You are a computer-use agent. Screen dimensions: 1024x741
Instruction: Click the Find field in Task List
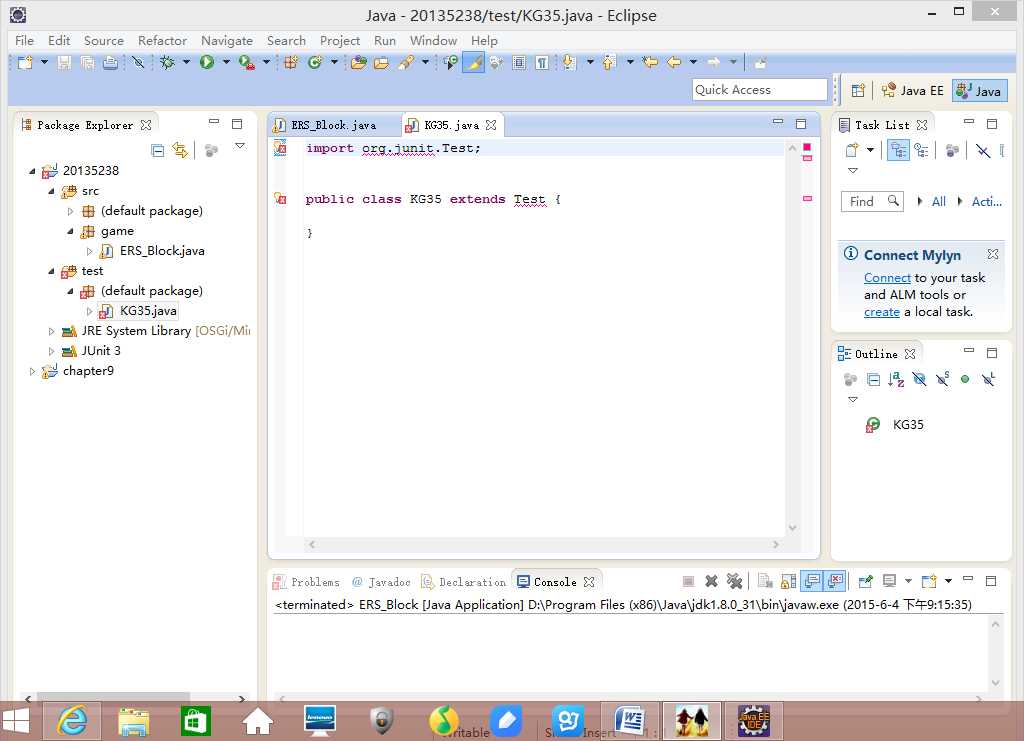(872, 201)
